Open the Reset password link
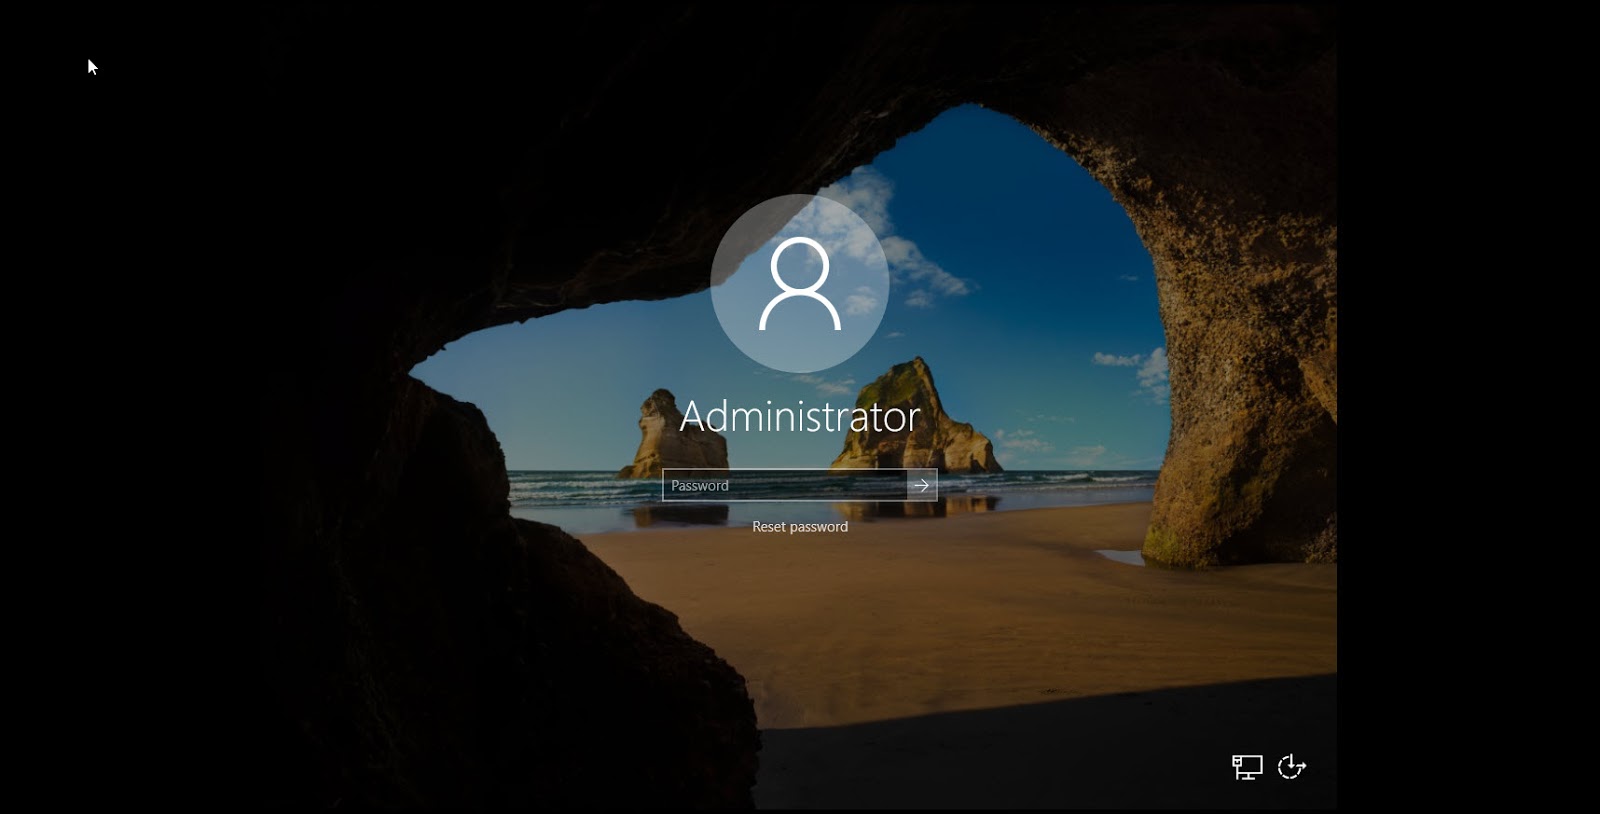 pyautogui.click(x=800, y=527)
